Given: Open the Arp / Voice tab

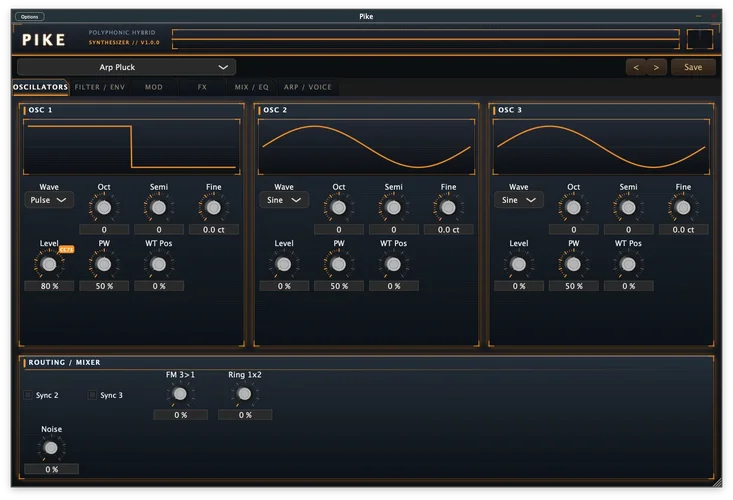Looking at the screenshot, I should point(308,87).
